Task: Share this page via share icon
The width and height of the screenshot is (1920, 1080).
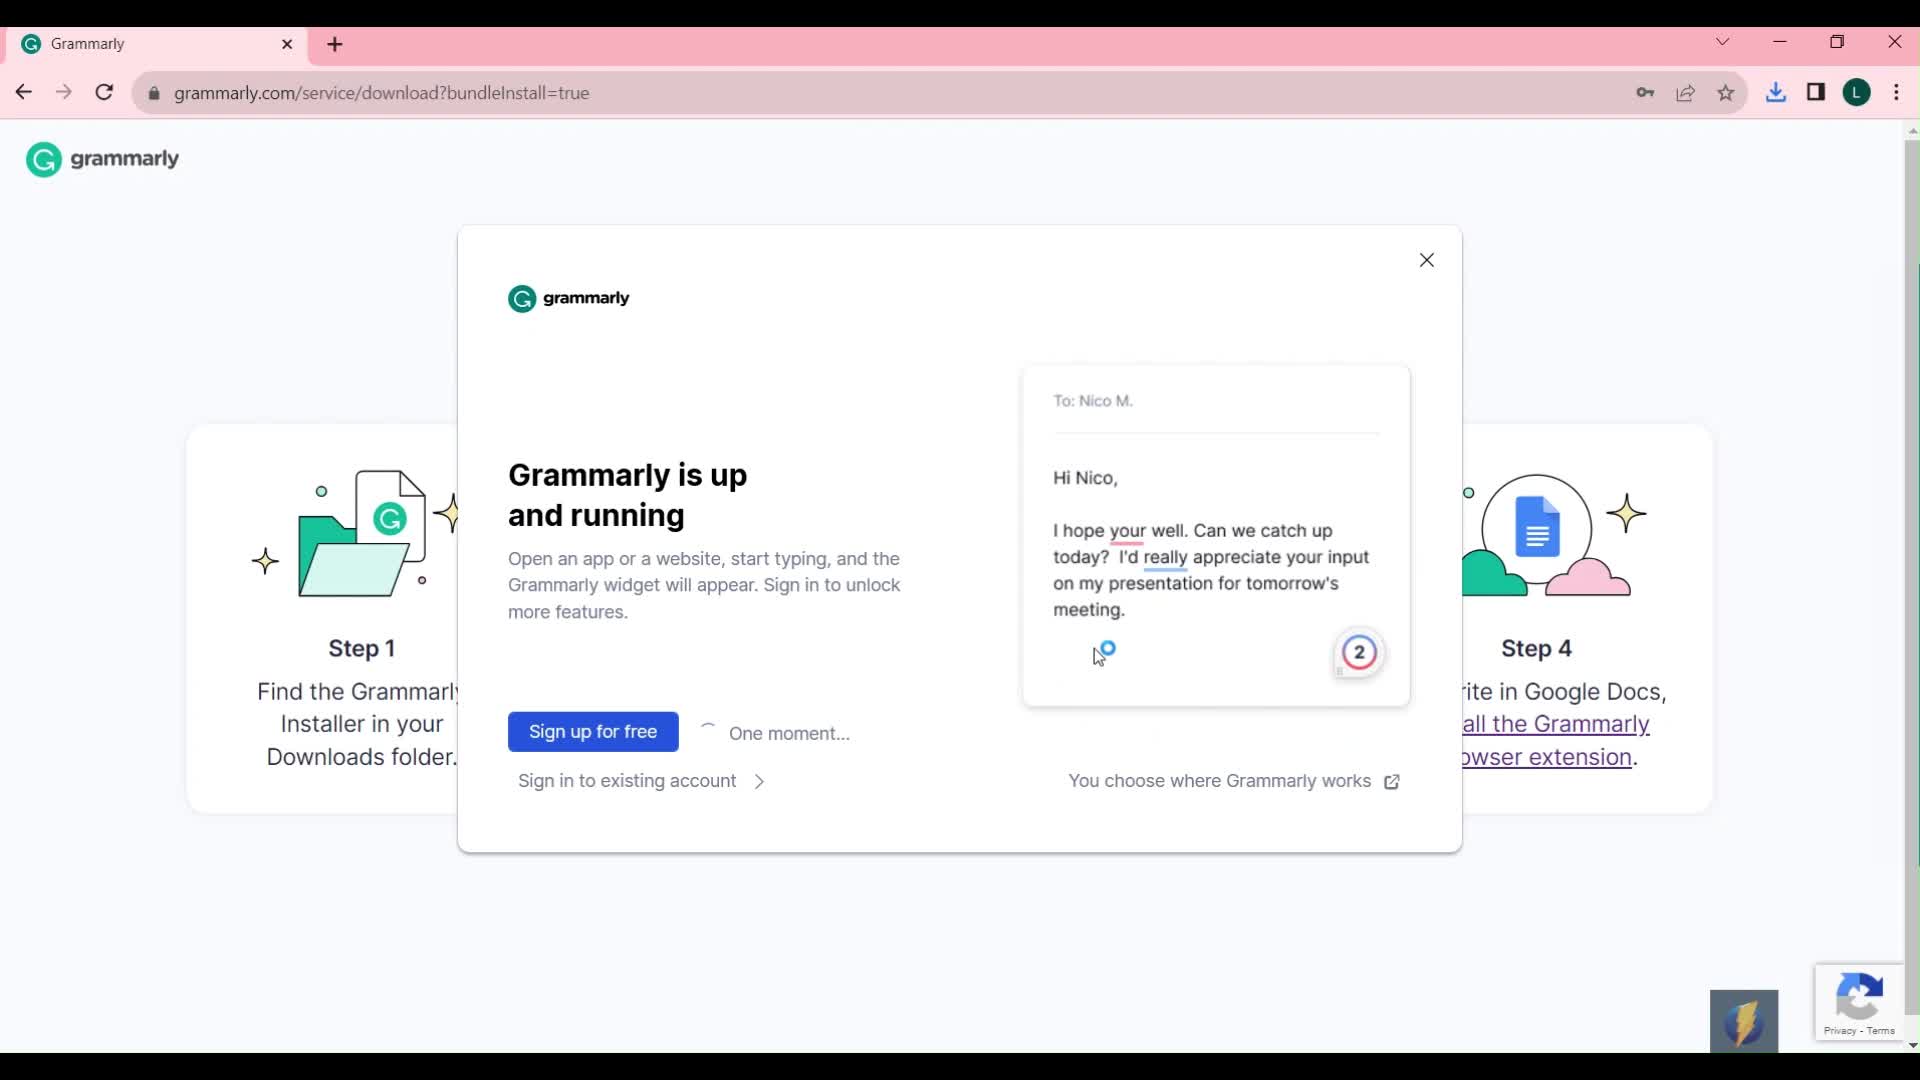Action: 1686,93
